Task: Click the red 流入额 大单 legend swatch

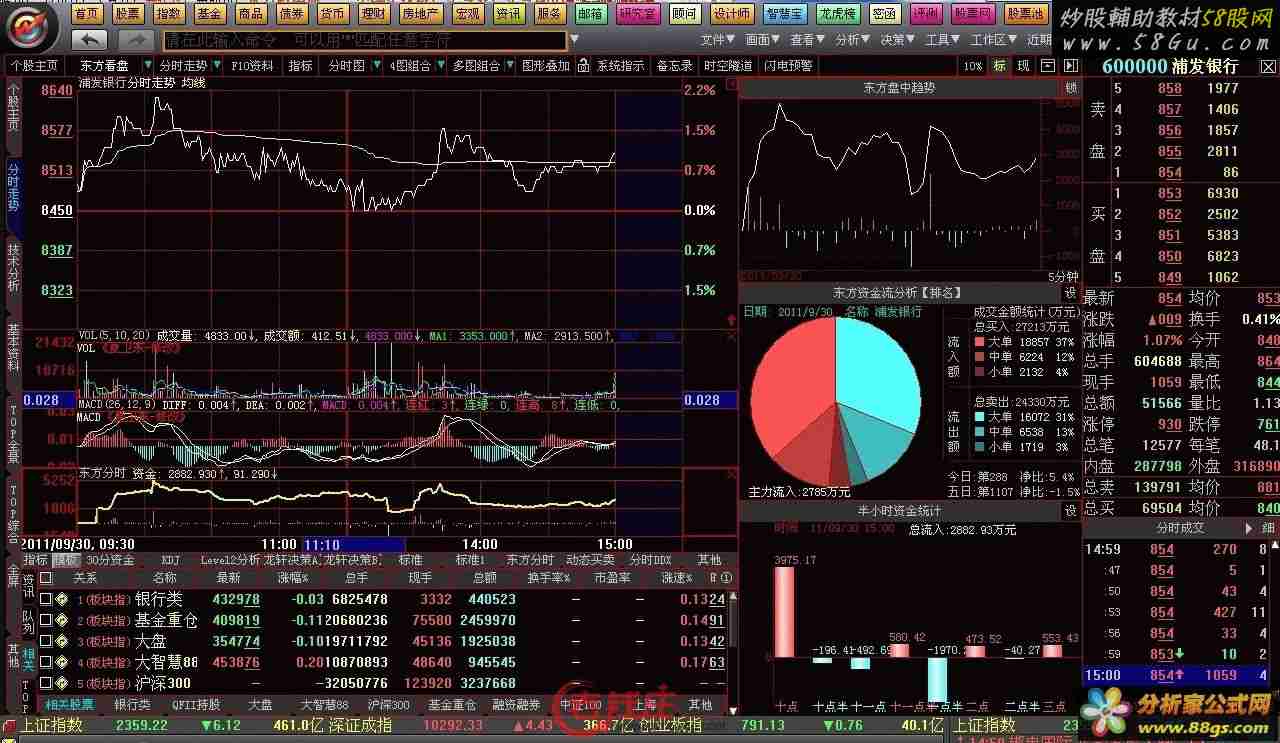Action: (x=980, y=342)
